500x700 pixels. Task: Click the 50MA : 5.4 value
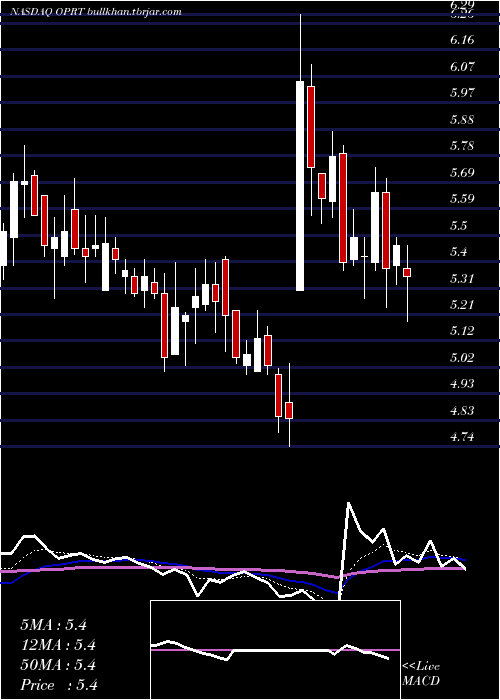coord(58,665)
